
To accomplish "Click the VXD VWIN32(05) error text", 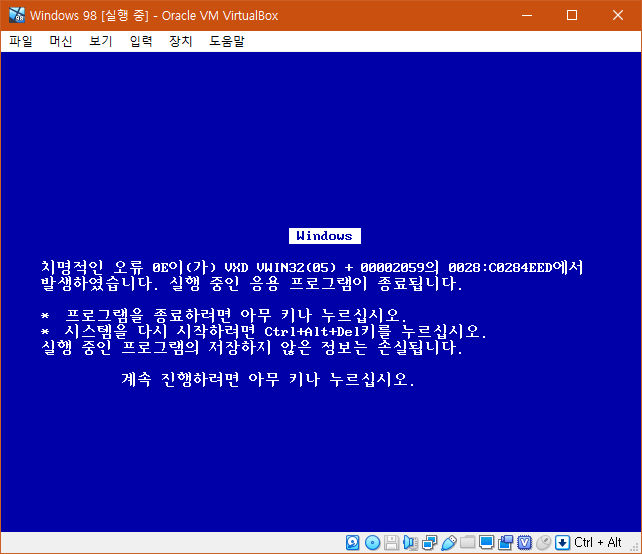I will 280,267.
